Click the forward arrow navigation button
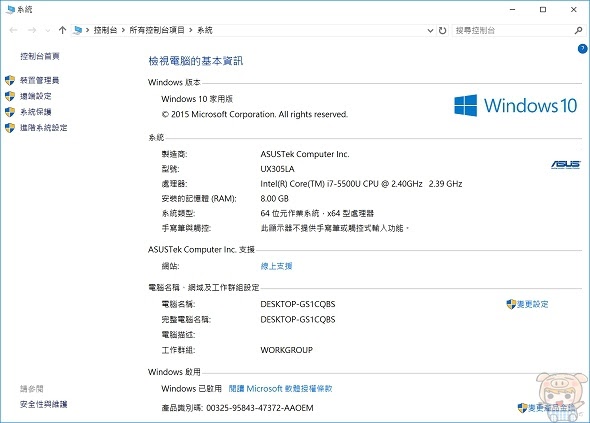 point(32,30)
